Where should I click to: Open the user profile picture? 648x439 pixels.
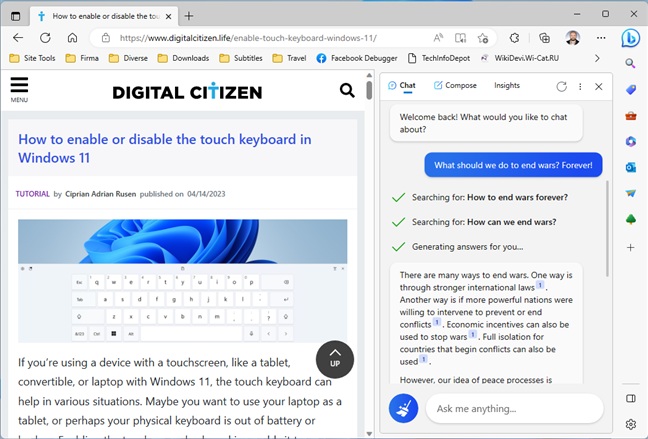572,38
